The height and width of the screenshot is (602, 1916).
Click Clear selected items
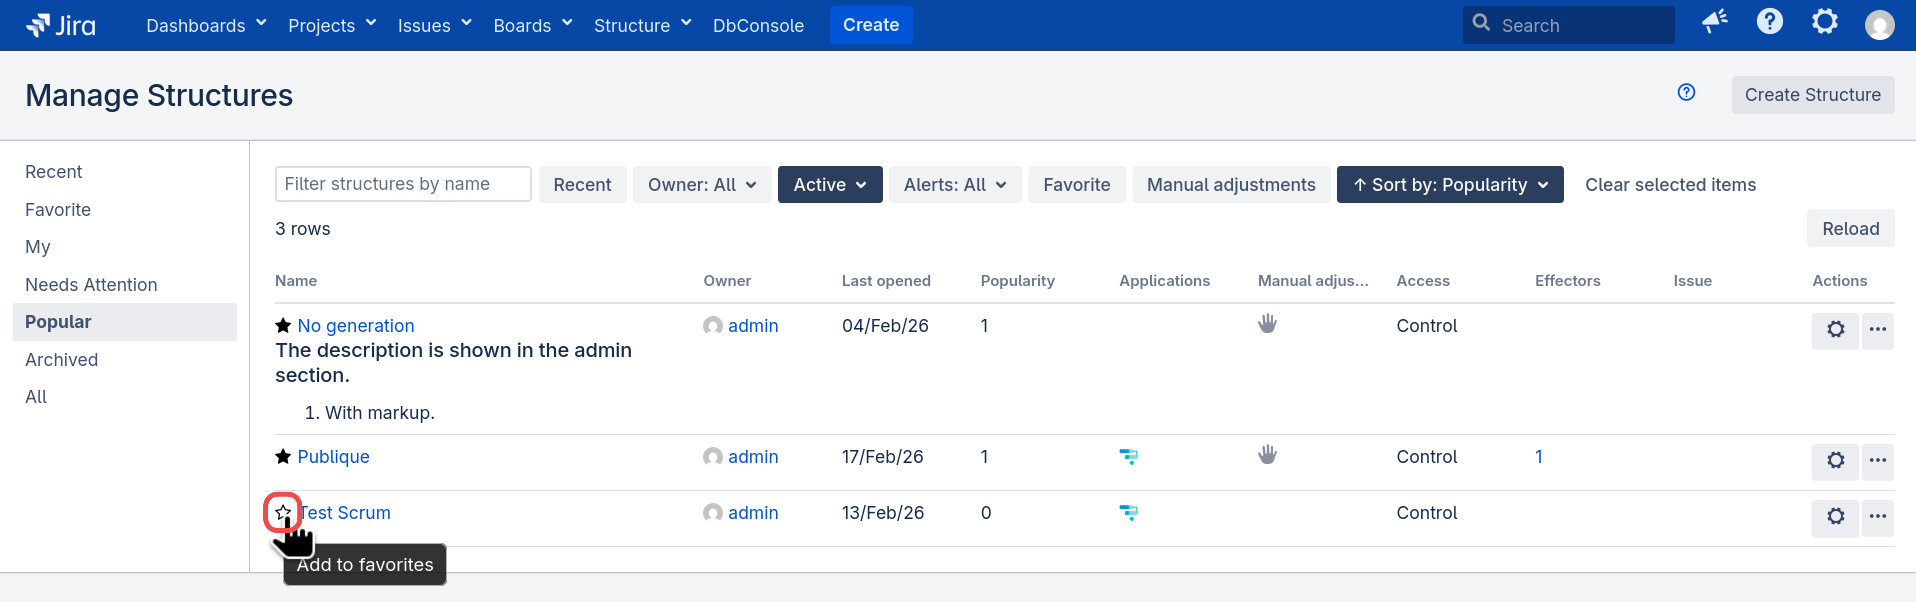point(1670,185)
